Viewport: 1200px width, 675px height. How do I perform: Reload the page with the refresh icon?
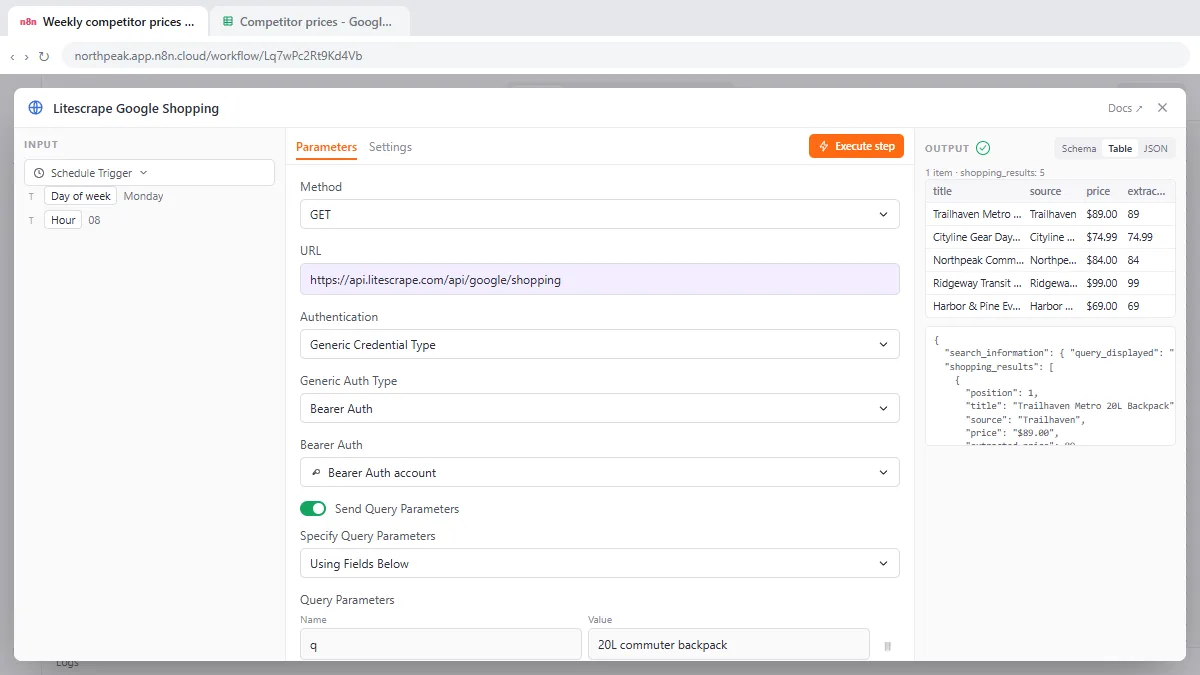click(x=44, y=56)
